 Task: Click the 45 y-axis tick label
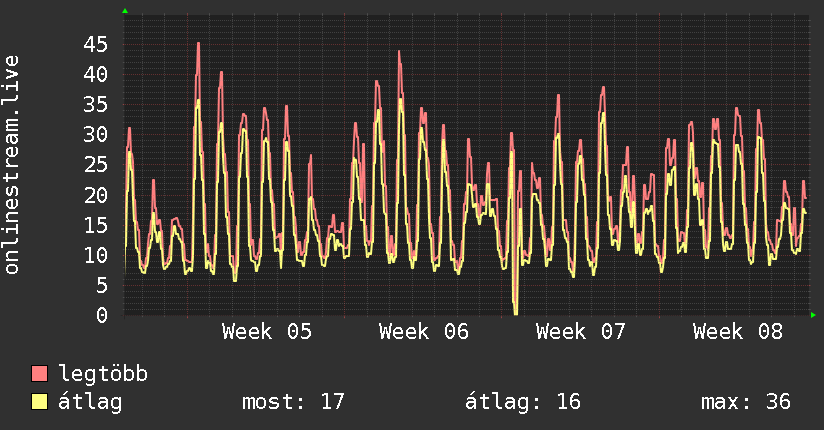click(x=96, y=44)
